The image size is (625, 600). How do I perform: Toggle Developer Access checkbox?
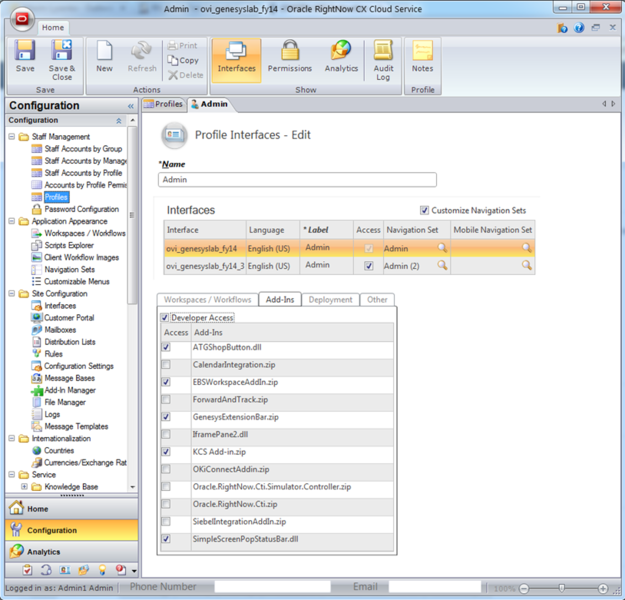[164, 318]
